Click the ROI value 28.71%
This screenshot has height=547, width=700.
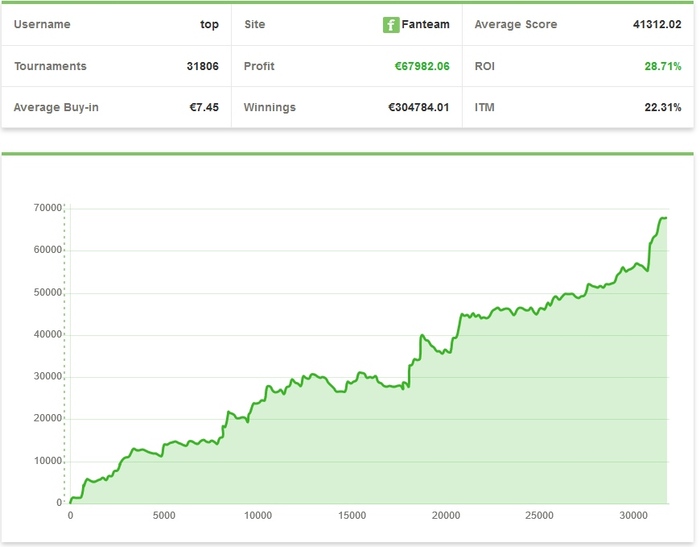662,66
